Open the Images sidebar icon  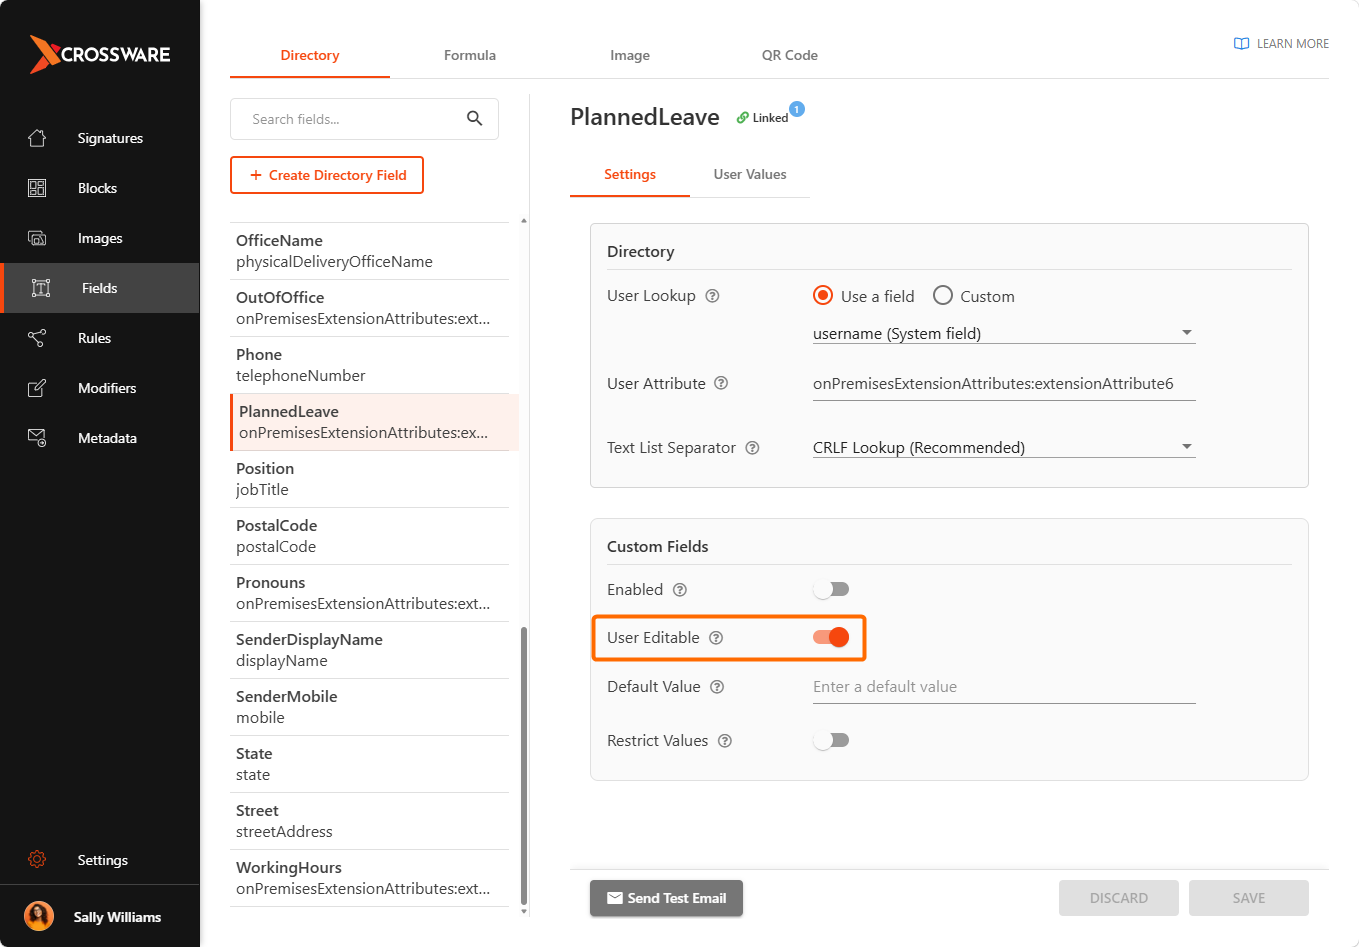(37, 238)
